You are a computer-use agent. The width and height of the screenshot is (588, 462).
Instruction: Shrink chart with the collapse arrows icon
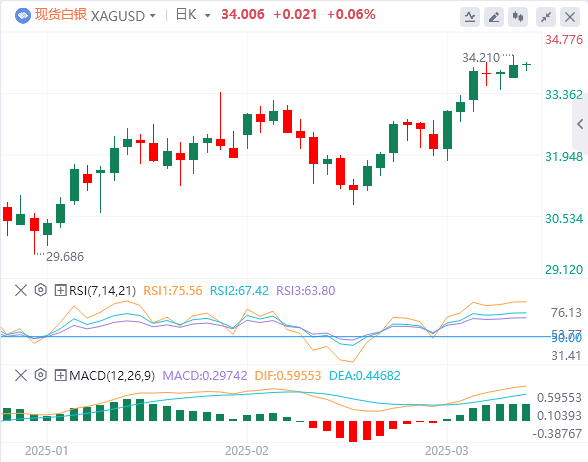(x=546, y=17)
